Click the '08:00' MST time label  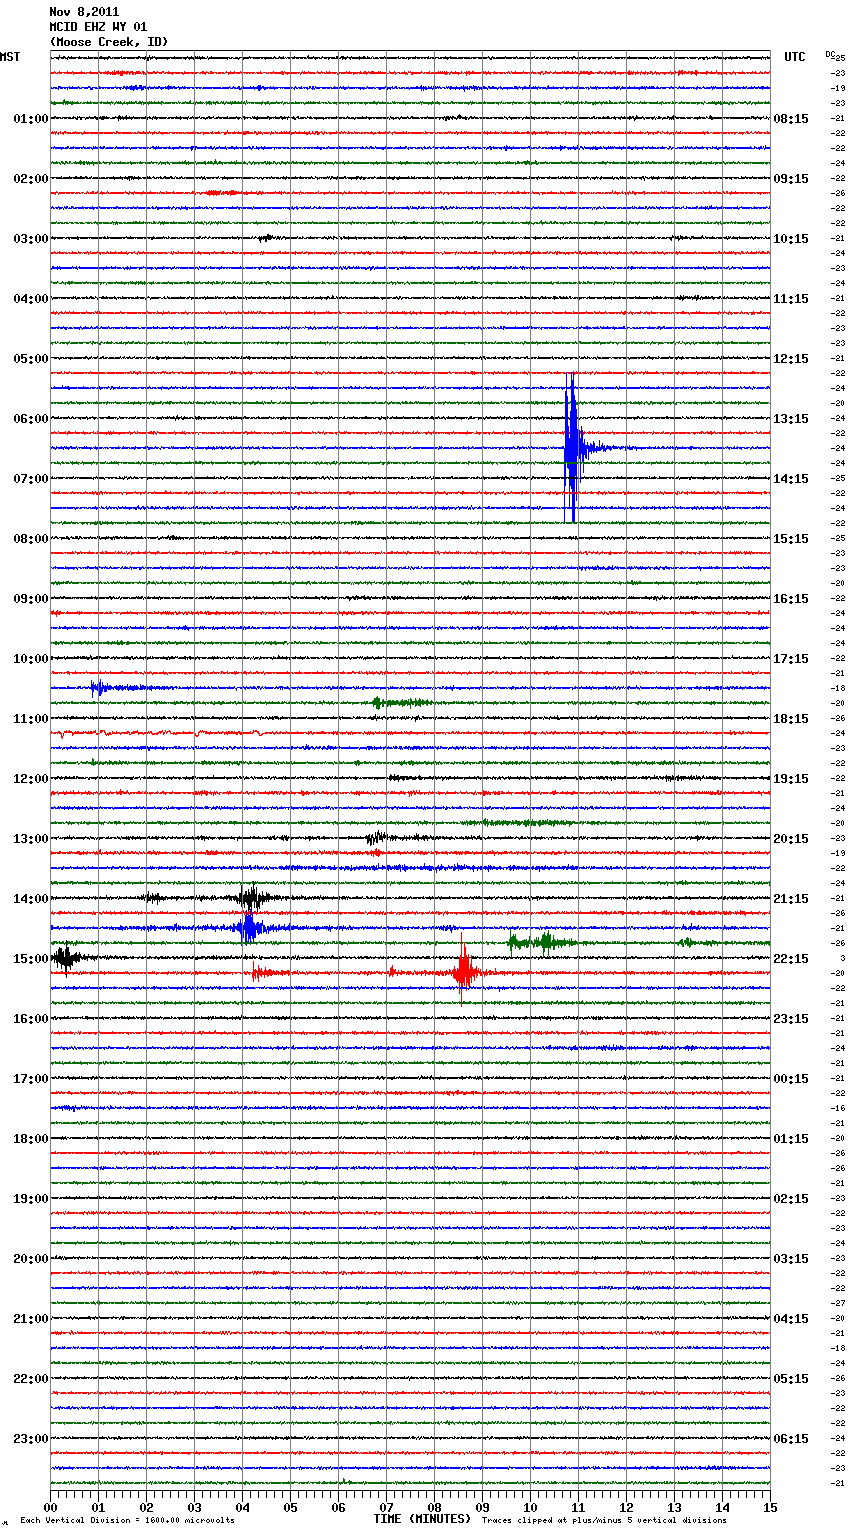[x=31, y=539]
